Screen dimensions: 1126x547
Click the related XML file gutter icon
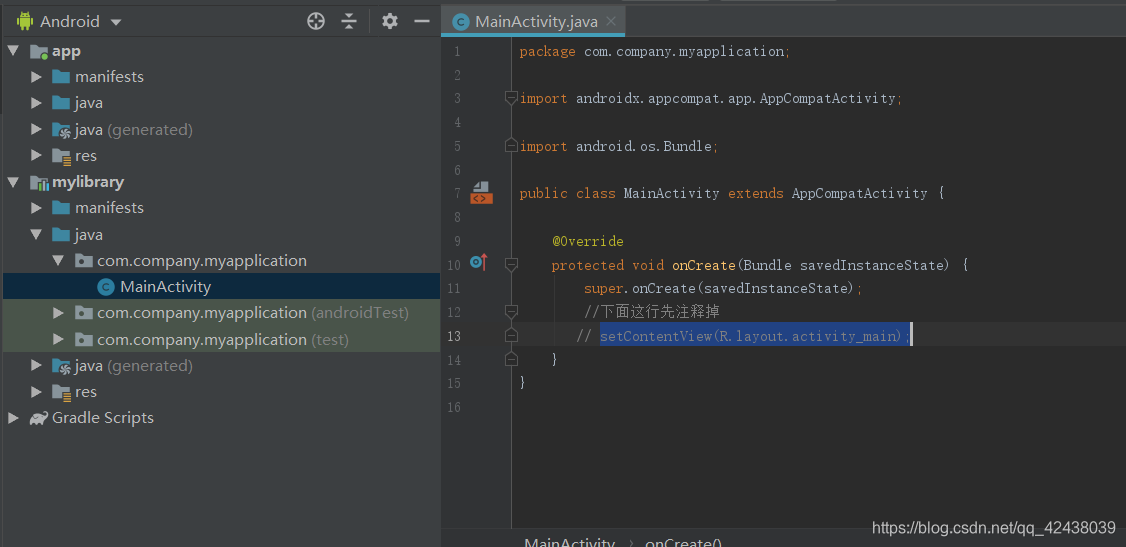coord(481,192)
